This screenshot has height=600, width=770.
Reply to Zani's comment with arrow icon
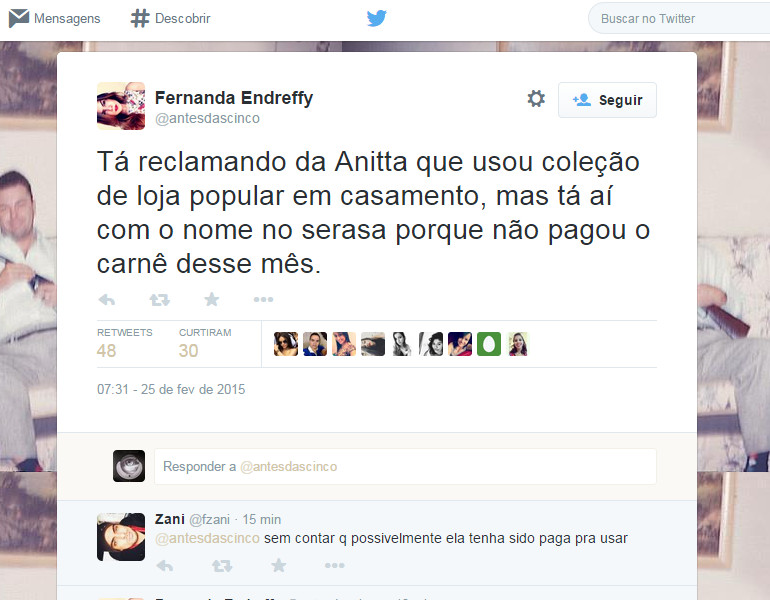(165, 566)
